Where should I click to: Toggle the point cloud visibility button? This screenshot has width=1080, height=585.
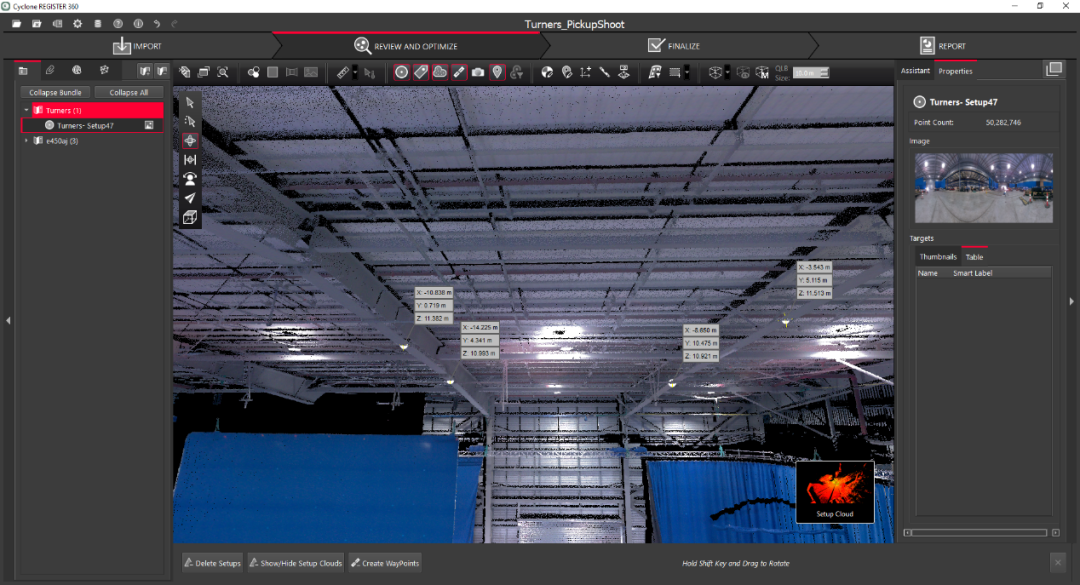click(x=440, y=72)
